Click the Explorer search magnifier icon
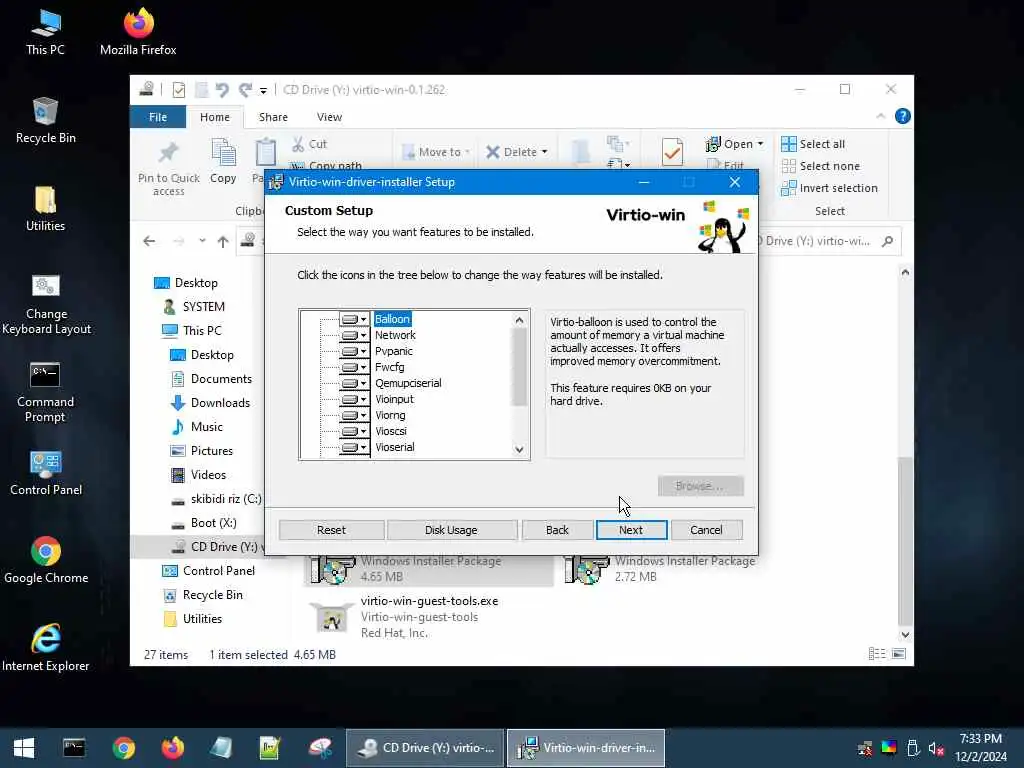Image resolution: width=1024 pixels, height=768 pixels. 887,242
